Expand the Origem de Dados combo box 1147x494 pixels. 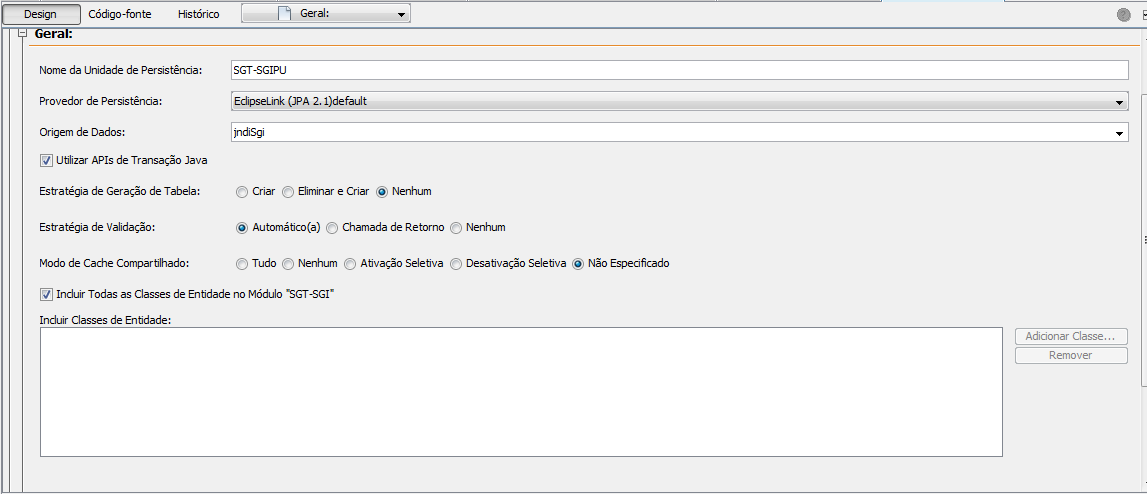[1119, 133]
